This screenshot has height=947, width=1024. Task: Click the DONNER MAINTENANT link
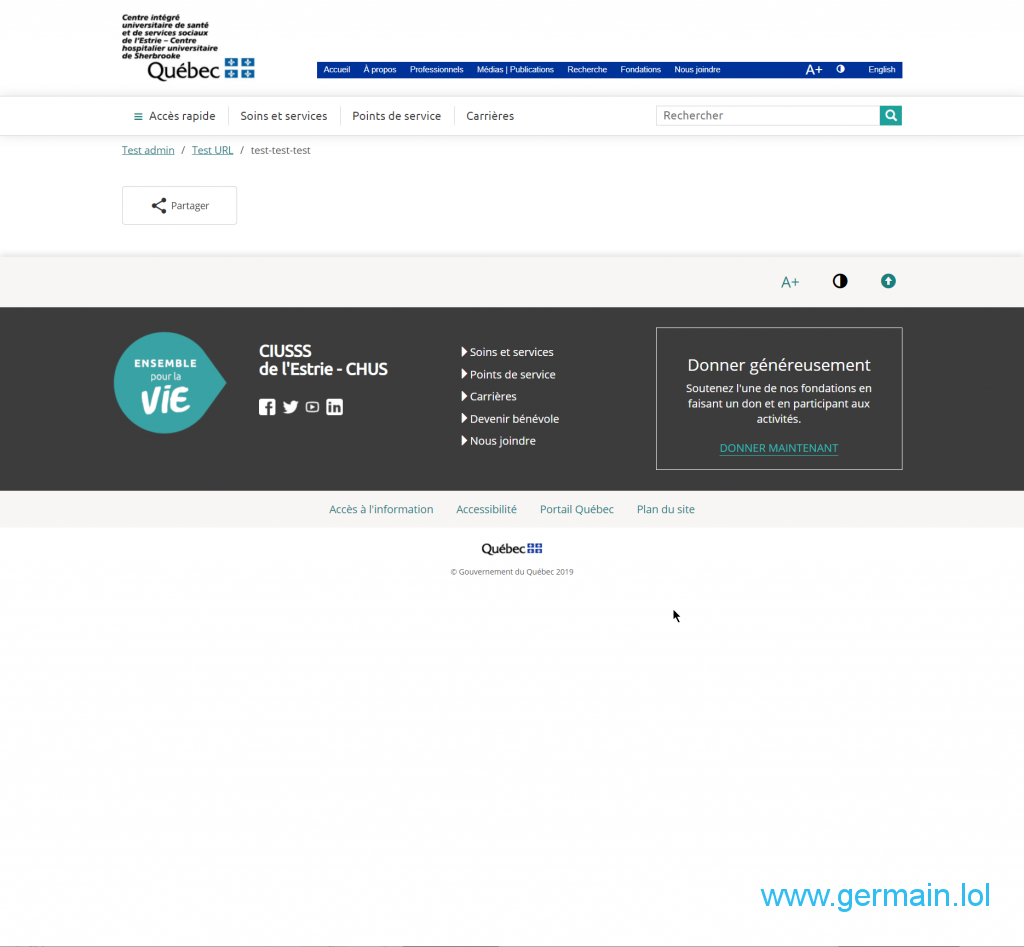coord(779,448)
